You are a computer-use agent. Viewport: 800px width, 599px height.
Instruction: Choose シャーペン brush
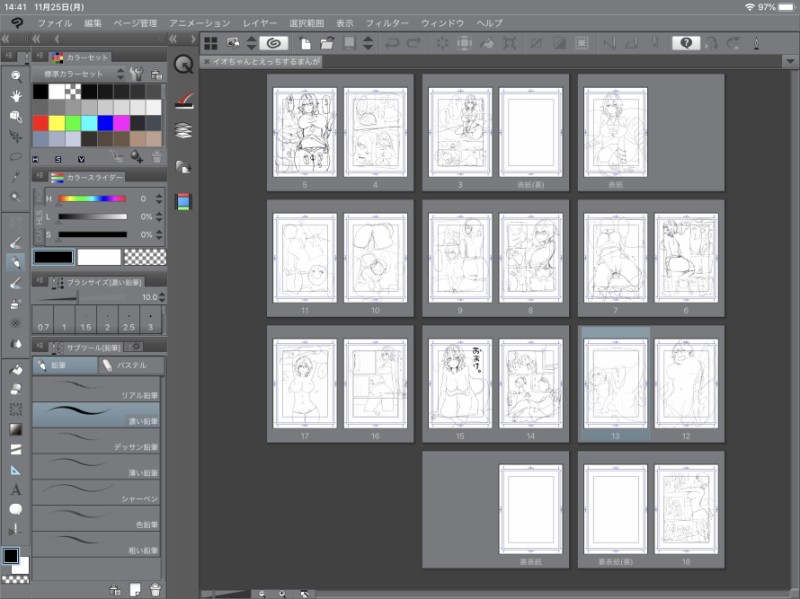tap(96, 492)
